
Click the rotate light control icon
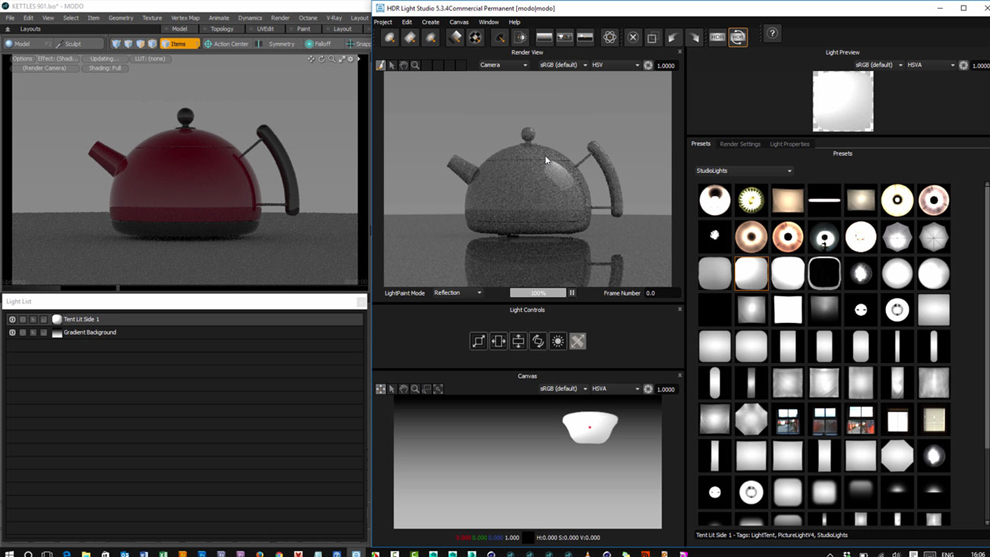click(538, 341)
